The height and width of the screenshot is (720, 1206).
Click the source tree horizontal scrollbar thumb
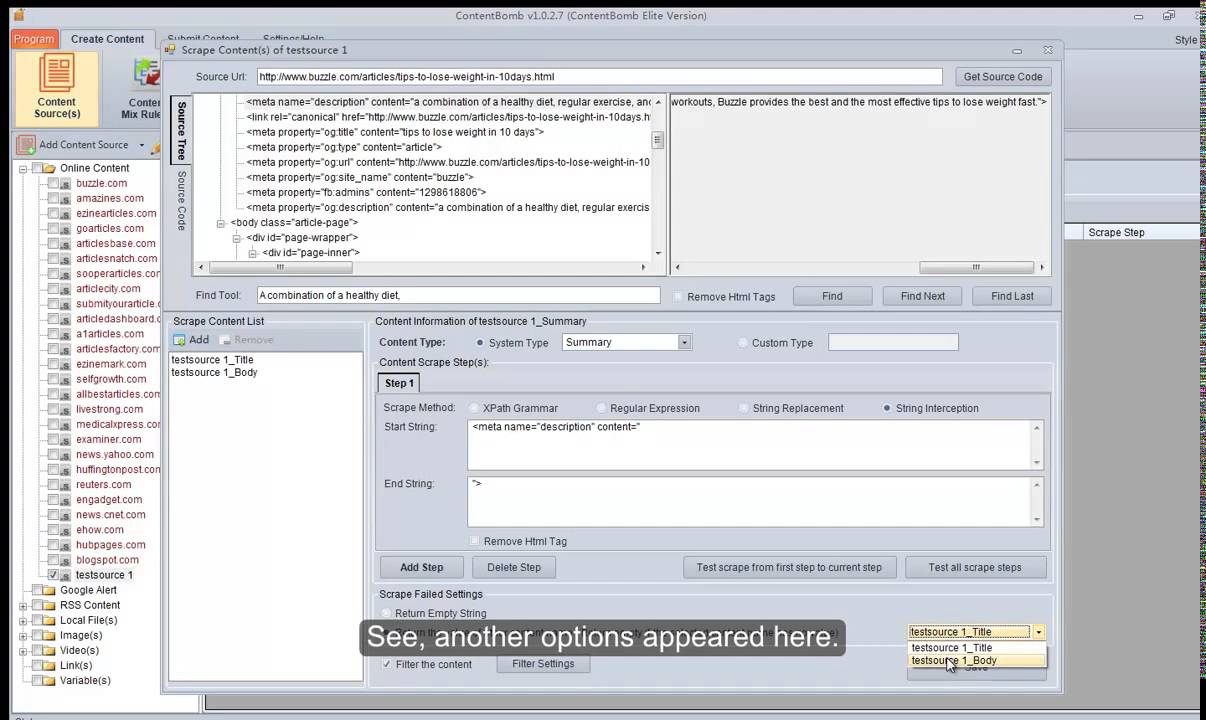coord(280,267)
